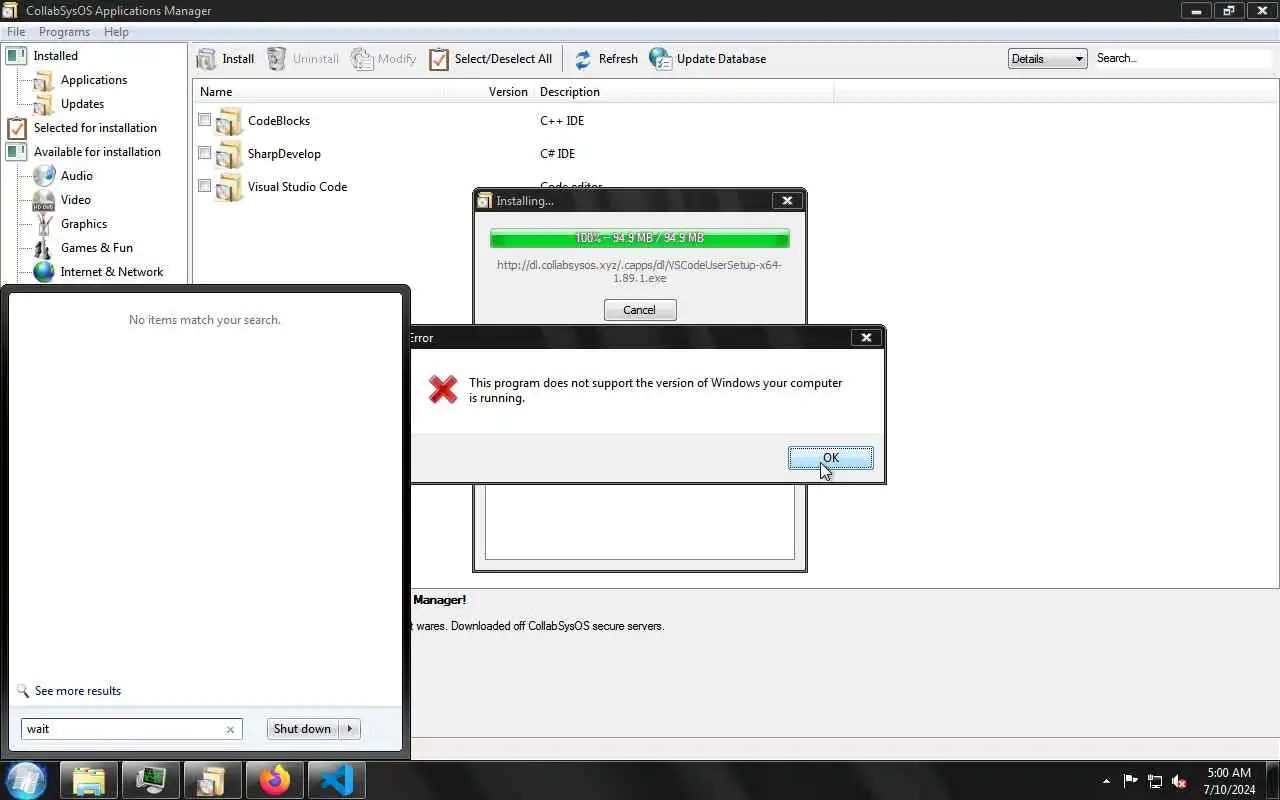The image size is (1280, 800).
Task: Select the Updates folder icon
Action: pyautogui.click(x=44, y=104)
